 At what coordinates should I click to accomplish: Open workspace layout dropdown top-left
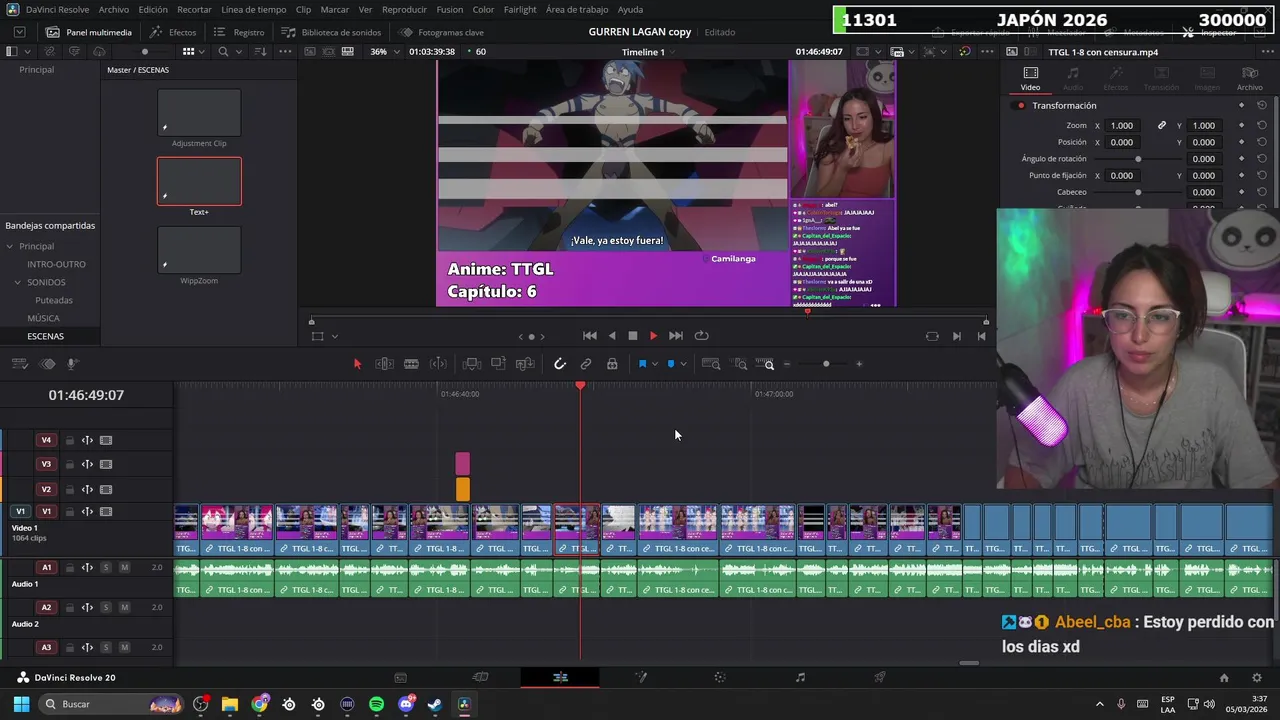tap(19, 32)
